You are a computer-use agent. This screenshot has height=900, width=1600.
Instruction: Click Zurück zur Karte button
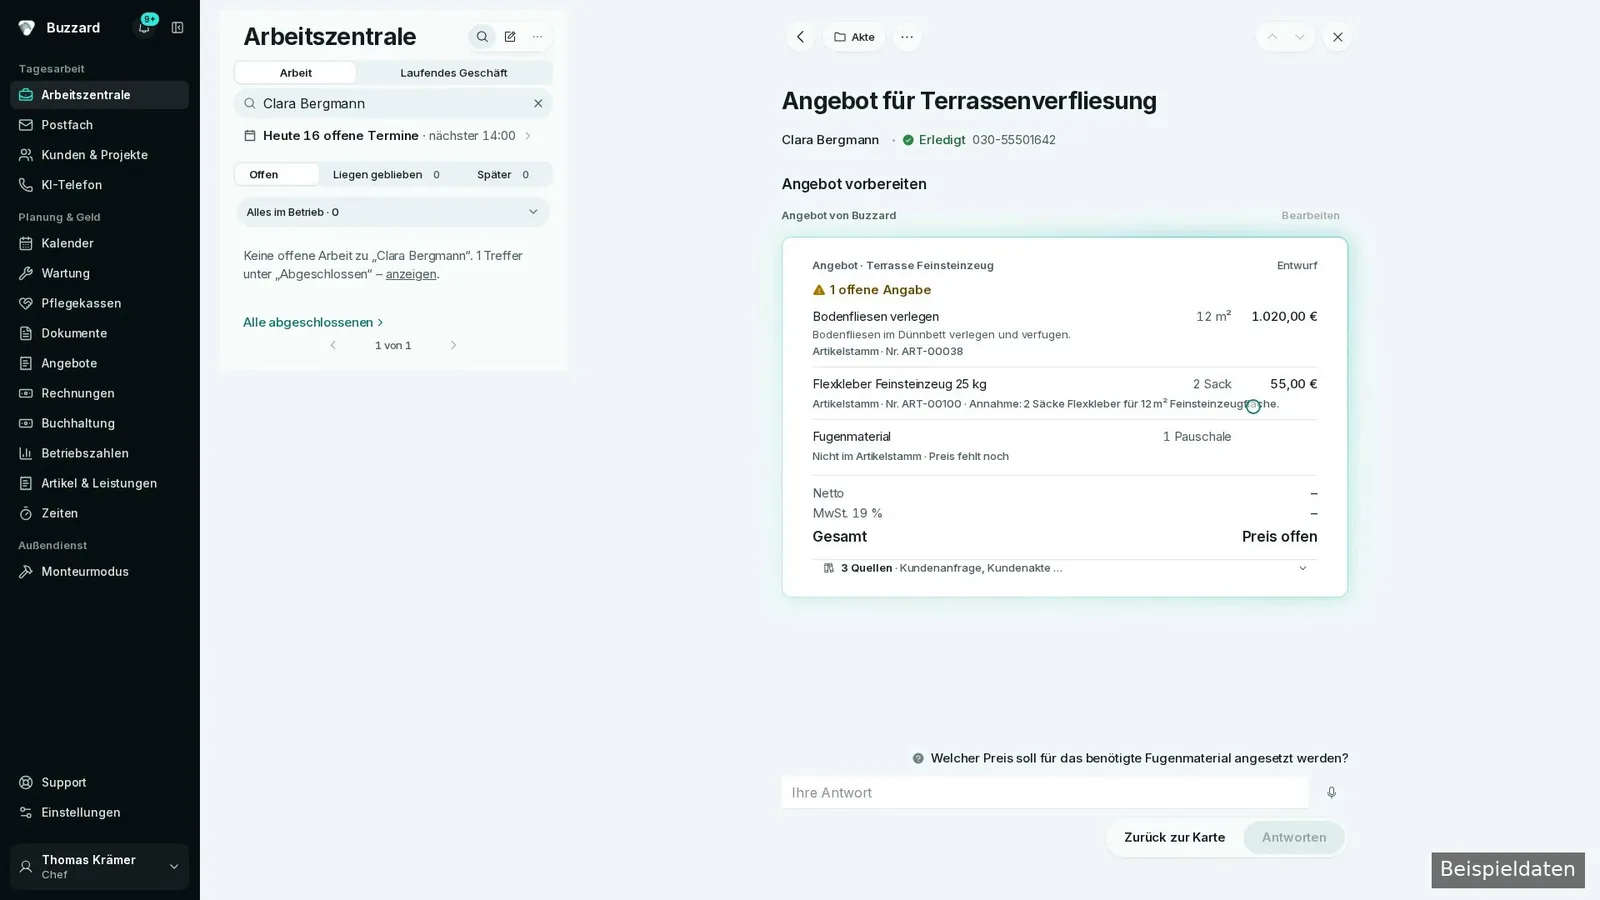point(1174,838)
